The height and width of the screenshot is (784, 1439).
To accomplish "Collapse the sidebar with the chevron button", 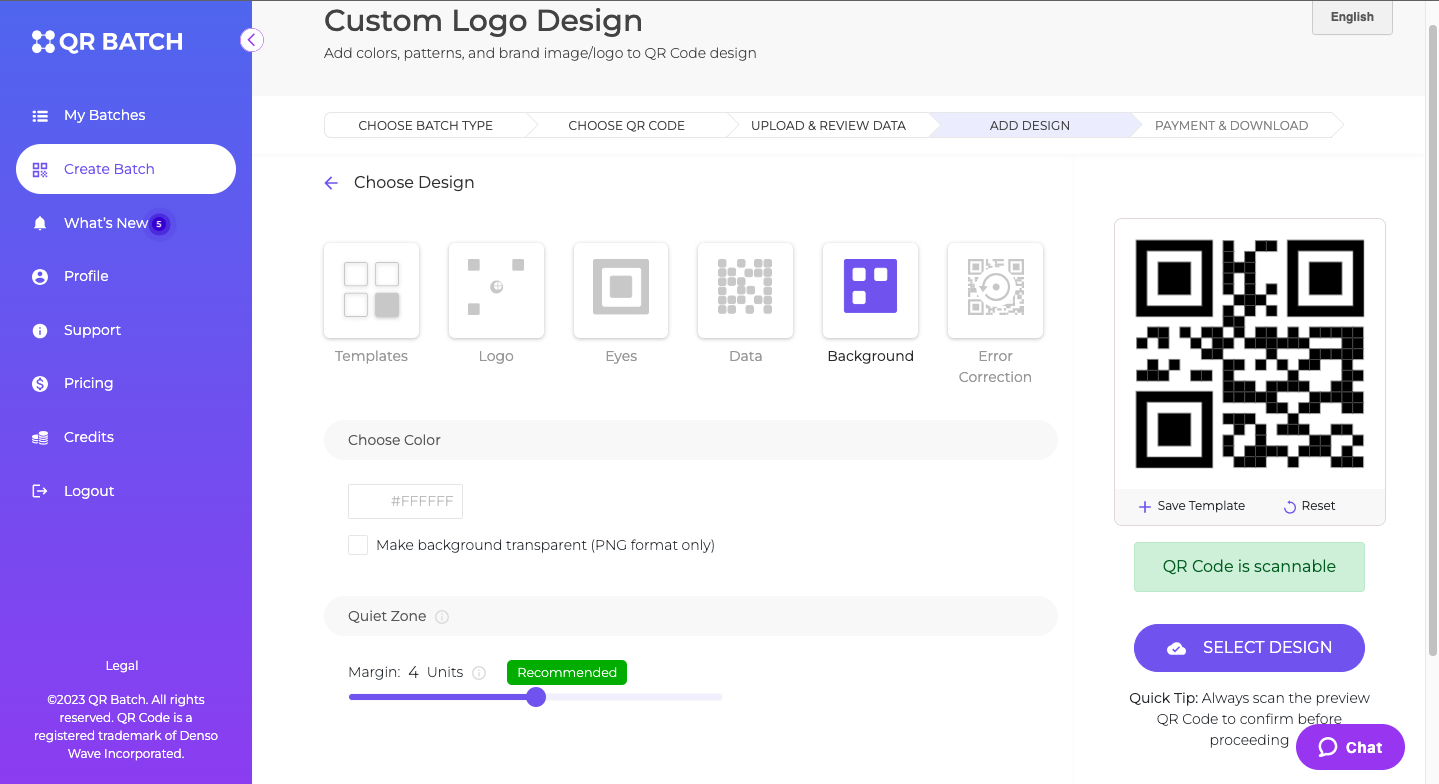I will tap(252, 40).
